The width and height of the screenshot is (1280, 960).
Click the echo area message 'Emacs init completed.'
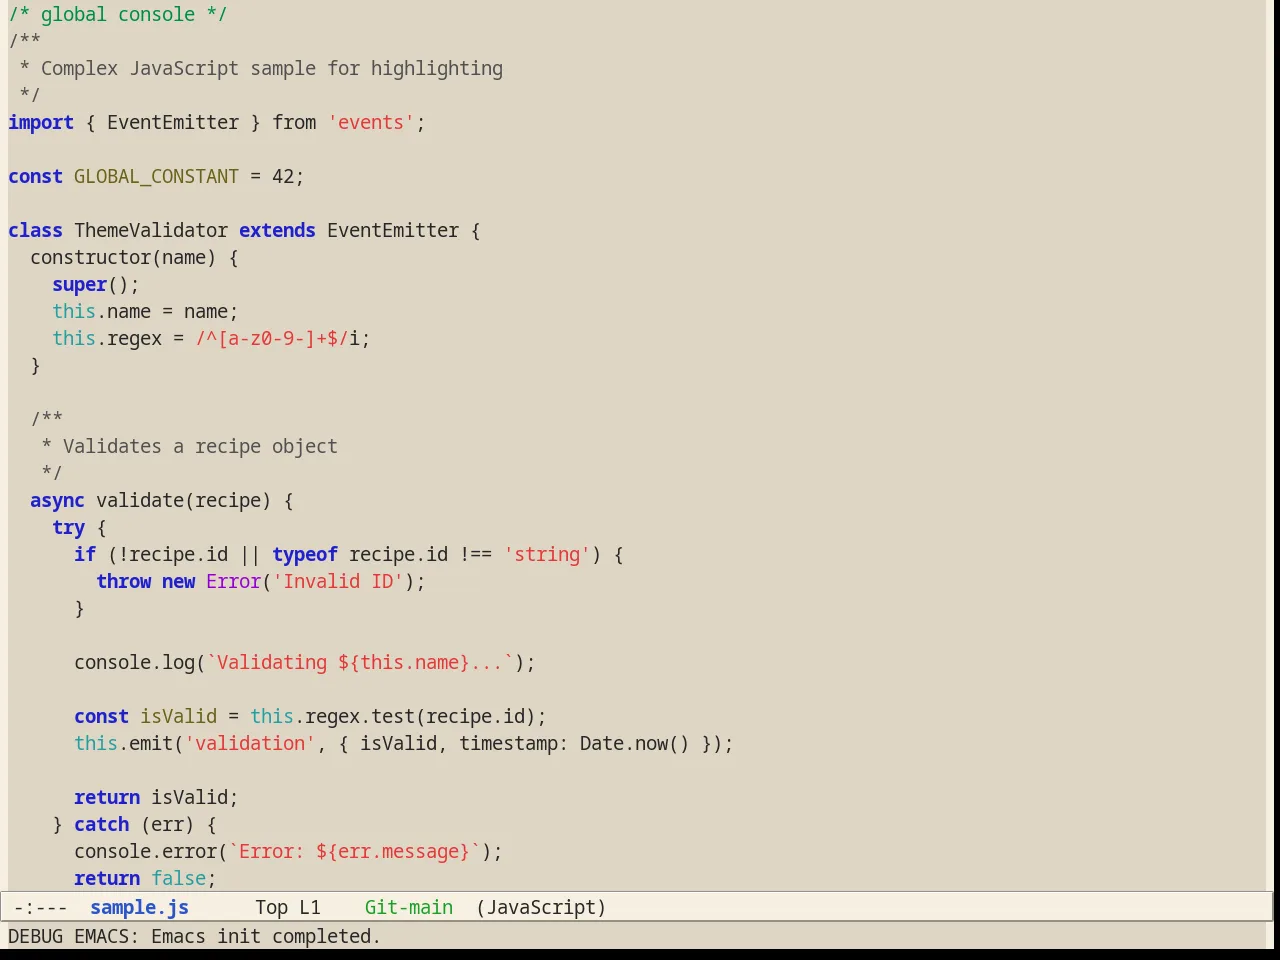(x=266, y=936)
